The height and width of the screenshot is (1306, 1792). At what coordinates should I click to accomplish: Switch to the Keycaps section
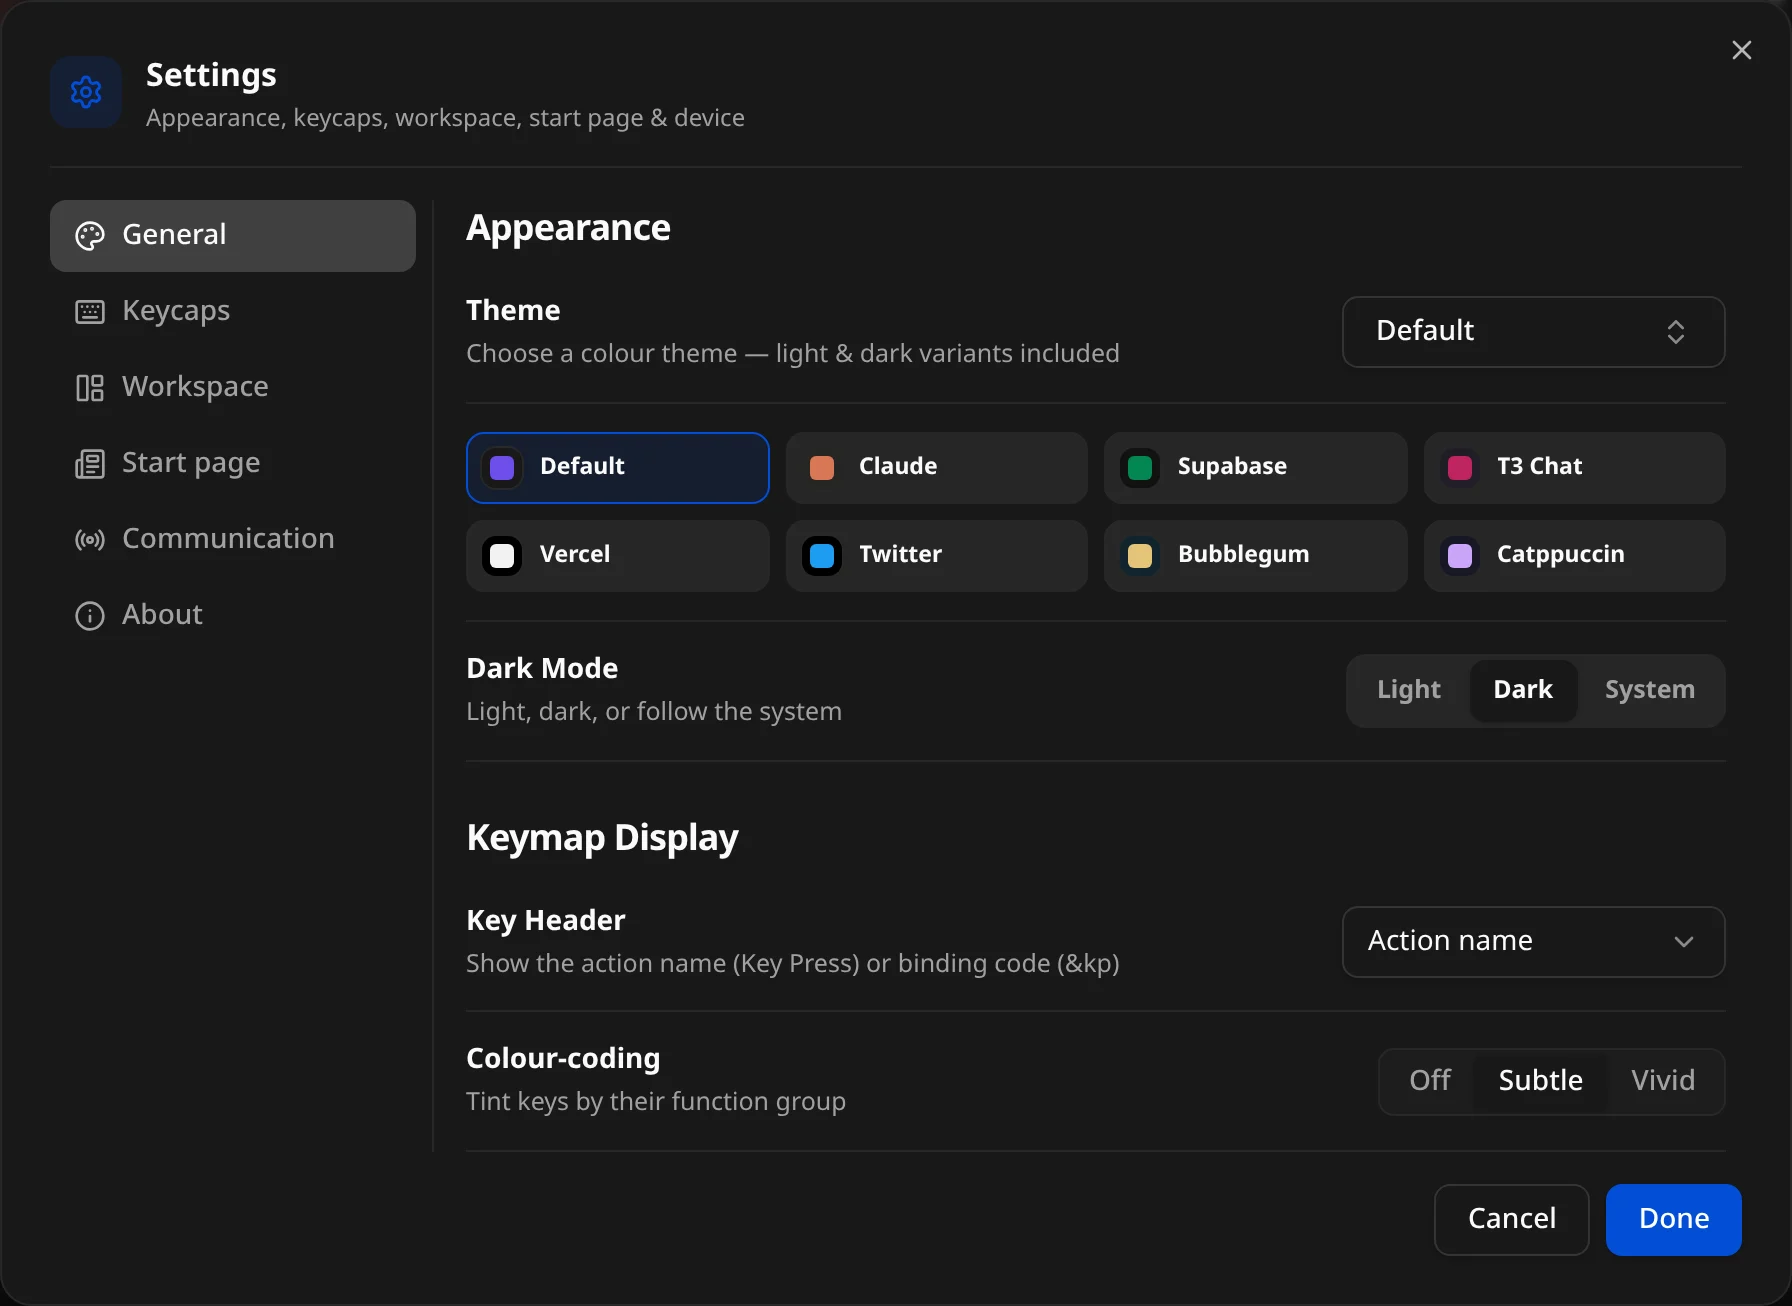[233, 312]
